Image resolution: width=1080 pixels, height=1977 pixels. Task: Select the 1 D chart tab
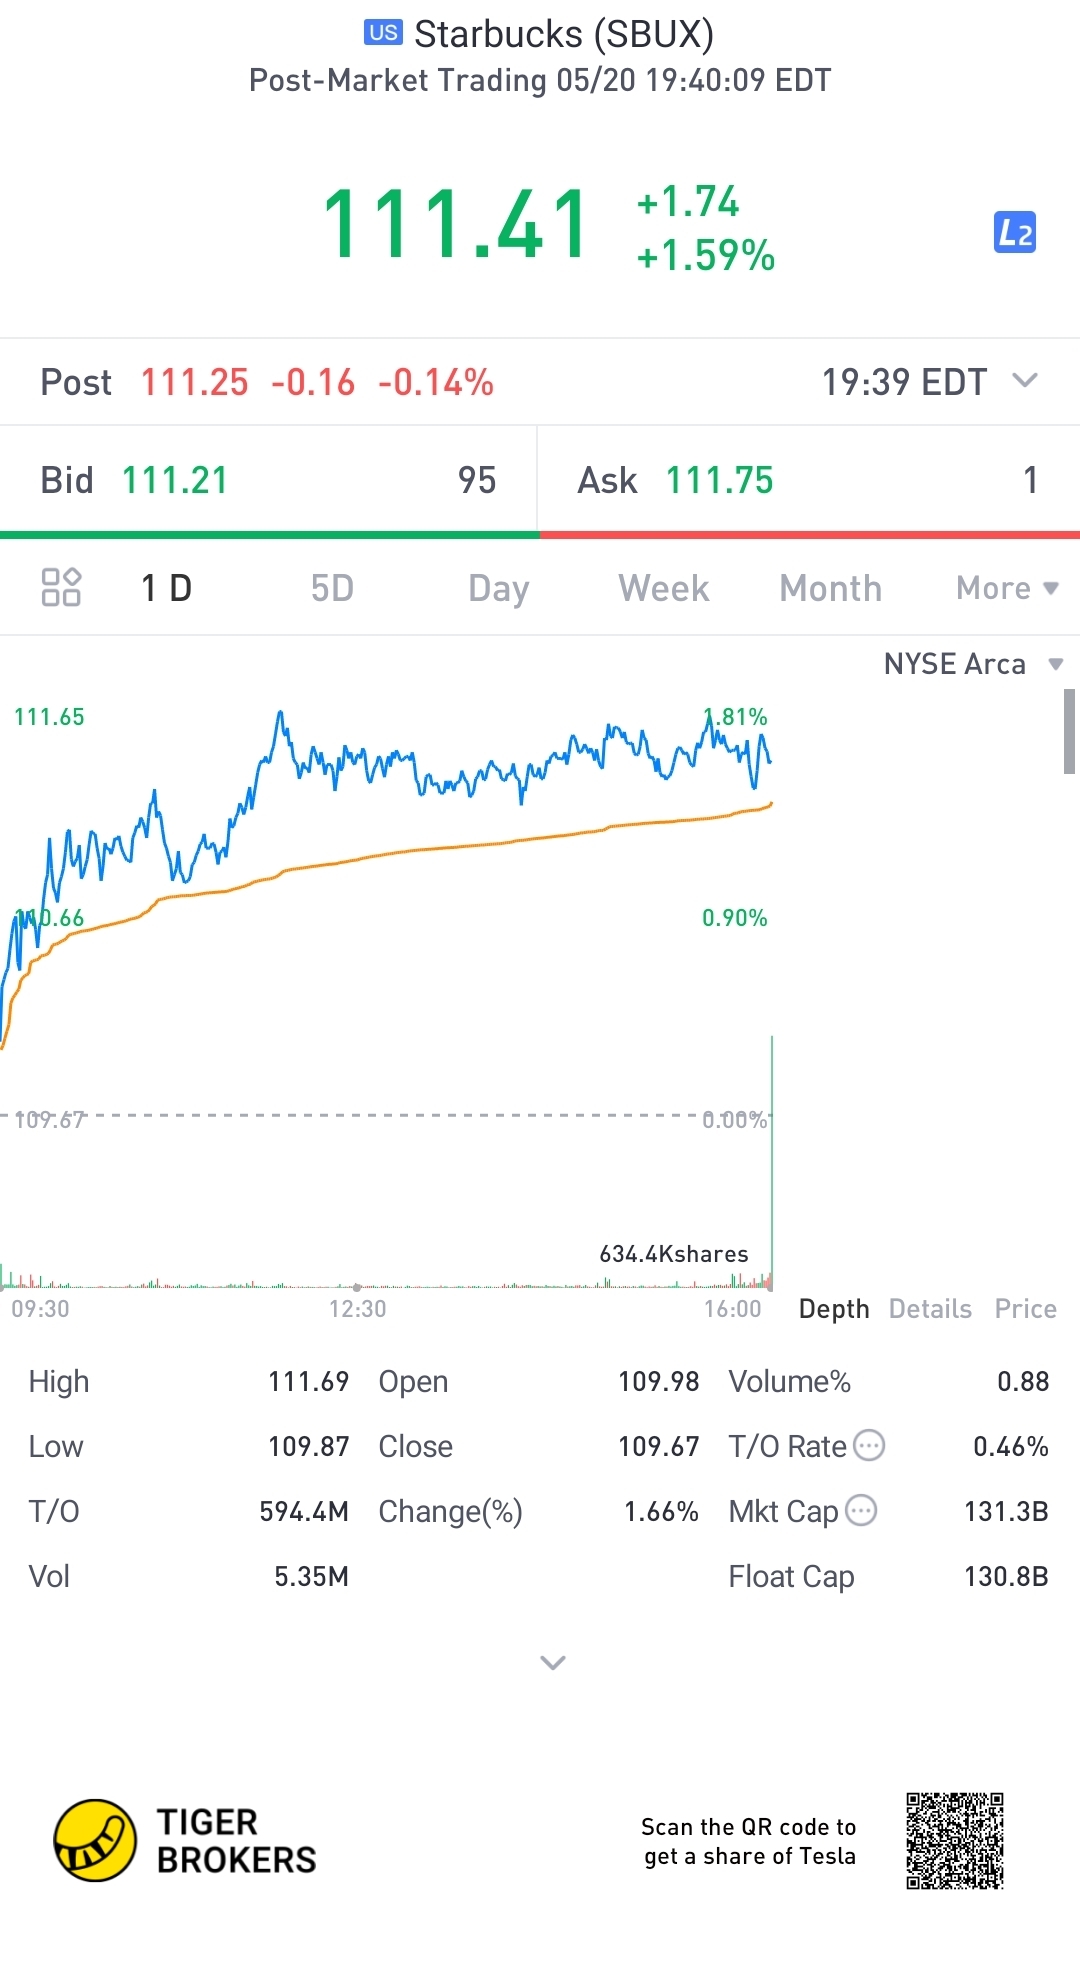point(166,588)
